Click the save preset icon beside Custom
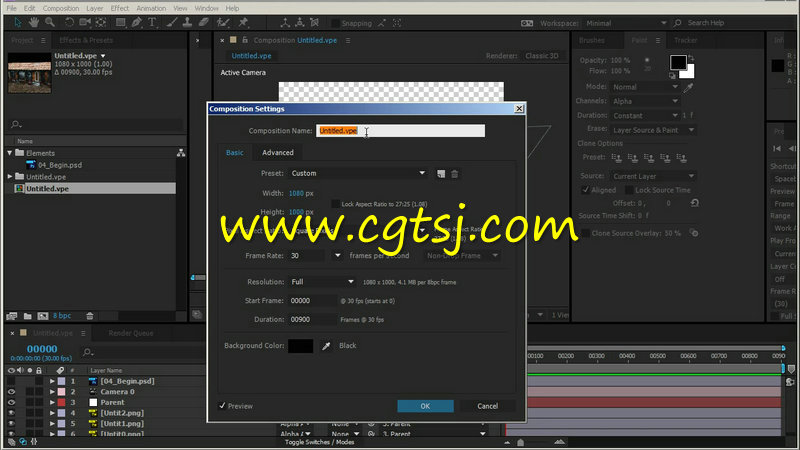Viewport: 800px width, 450px height. (441, 174)
